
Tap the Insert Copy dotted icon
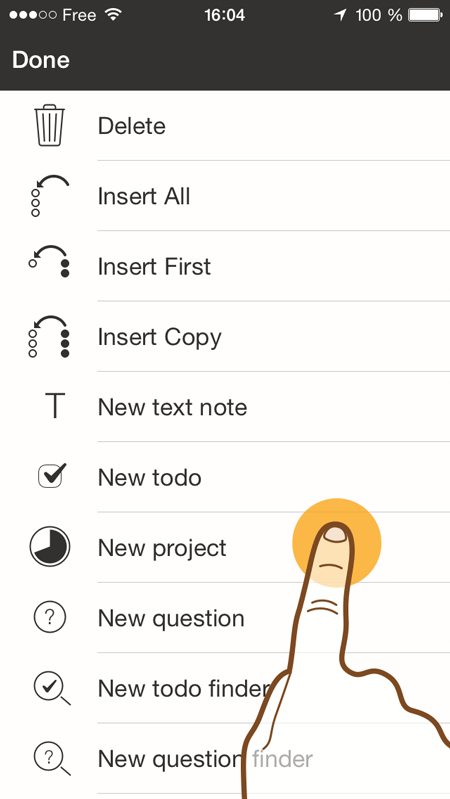[x=49, y=336]
